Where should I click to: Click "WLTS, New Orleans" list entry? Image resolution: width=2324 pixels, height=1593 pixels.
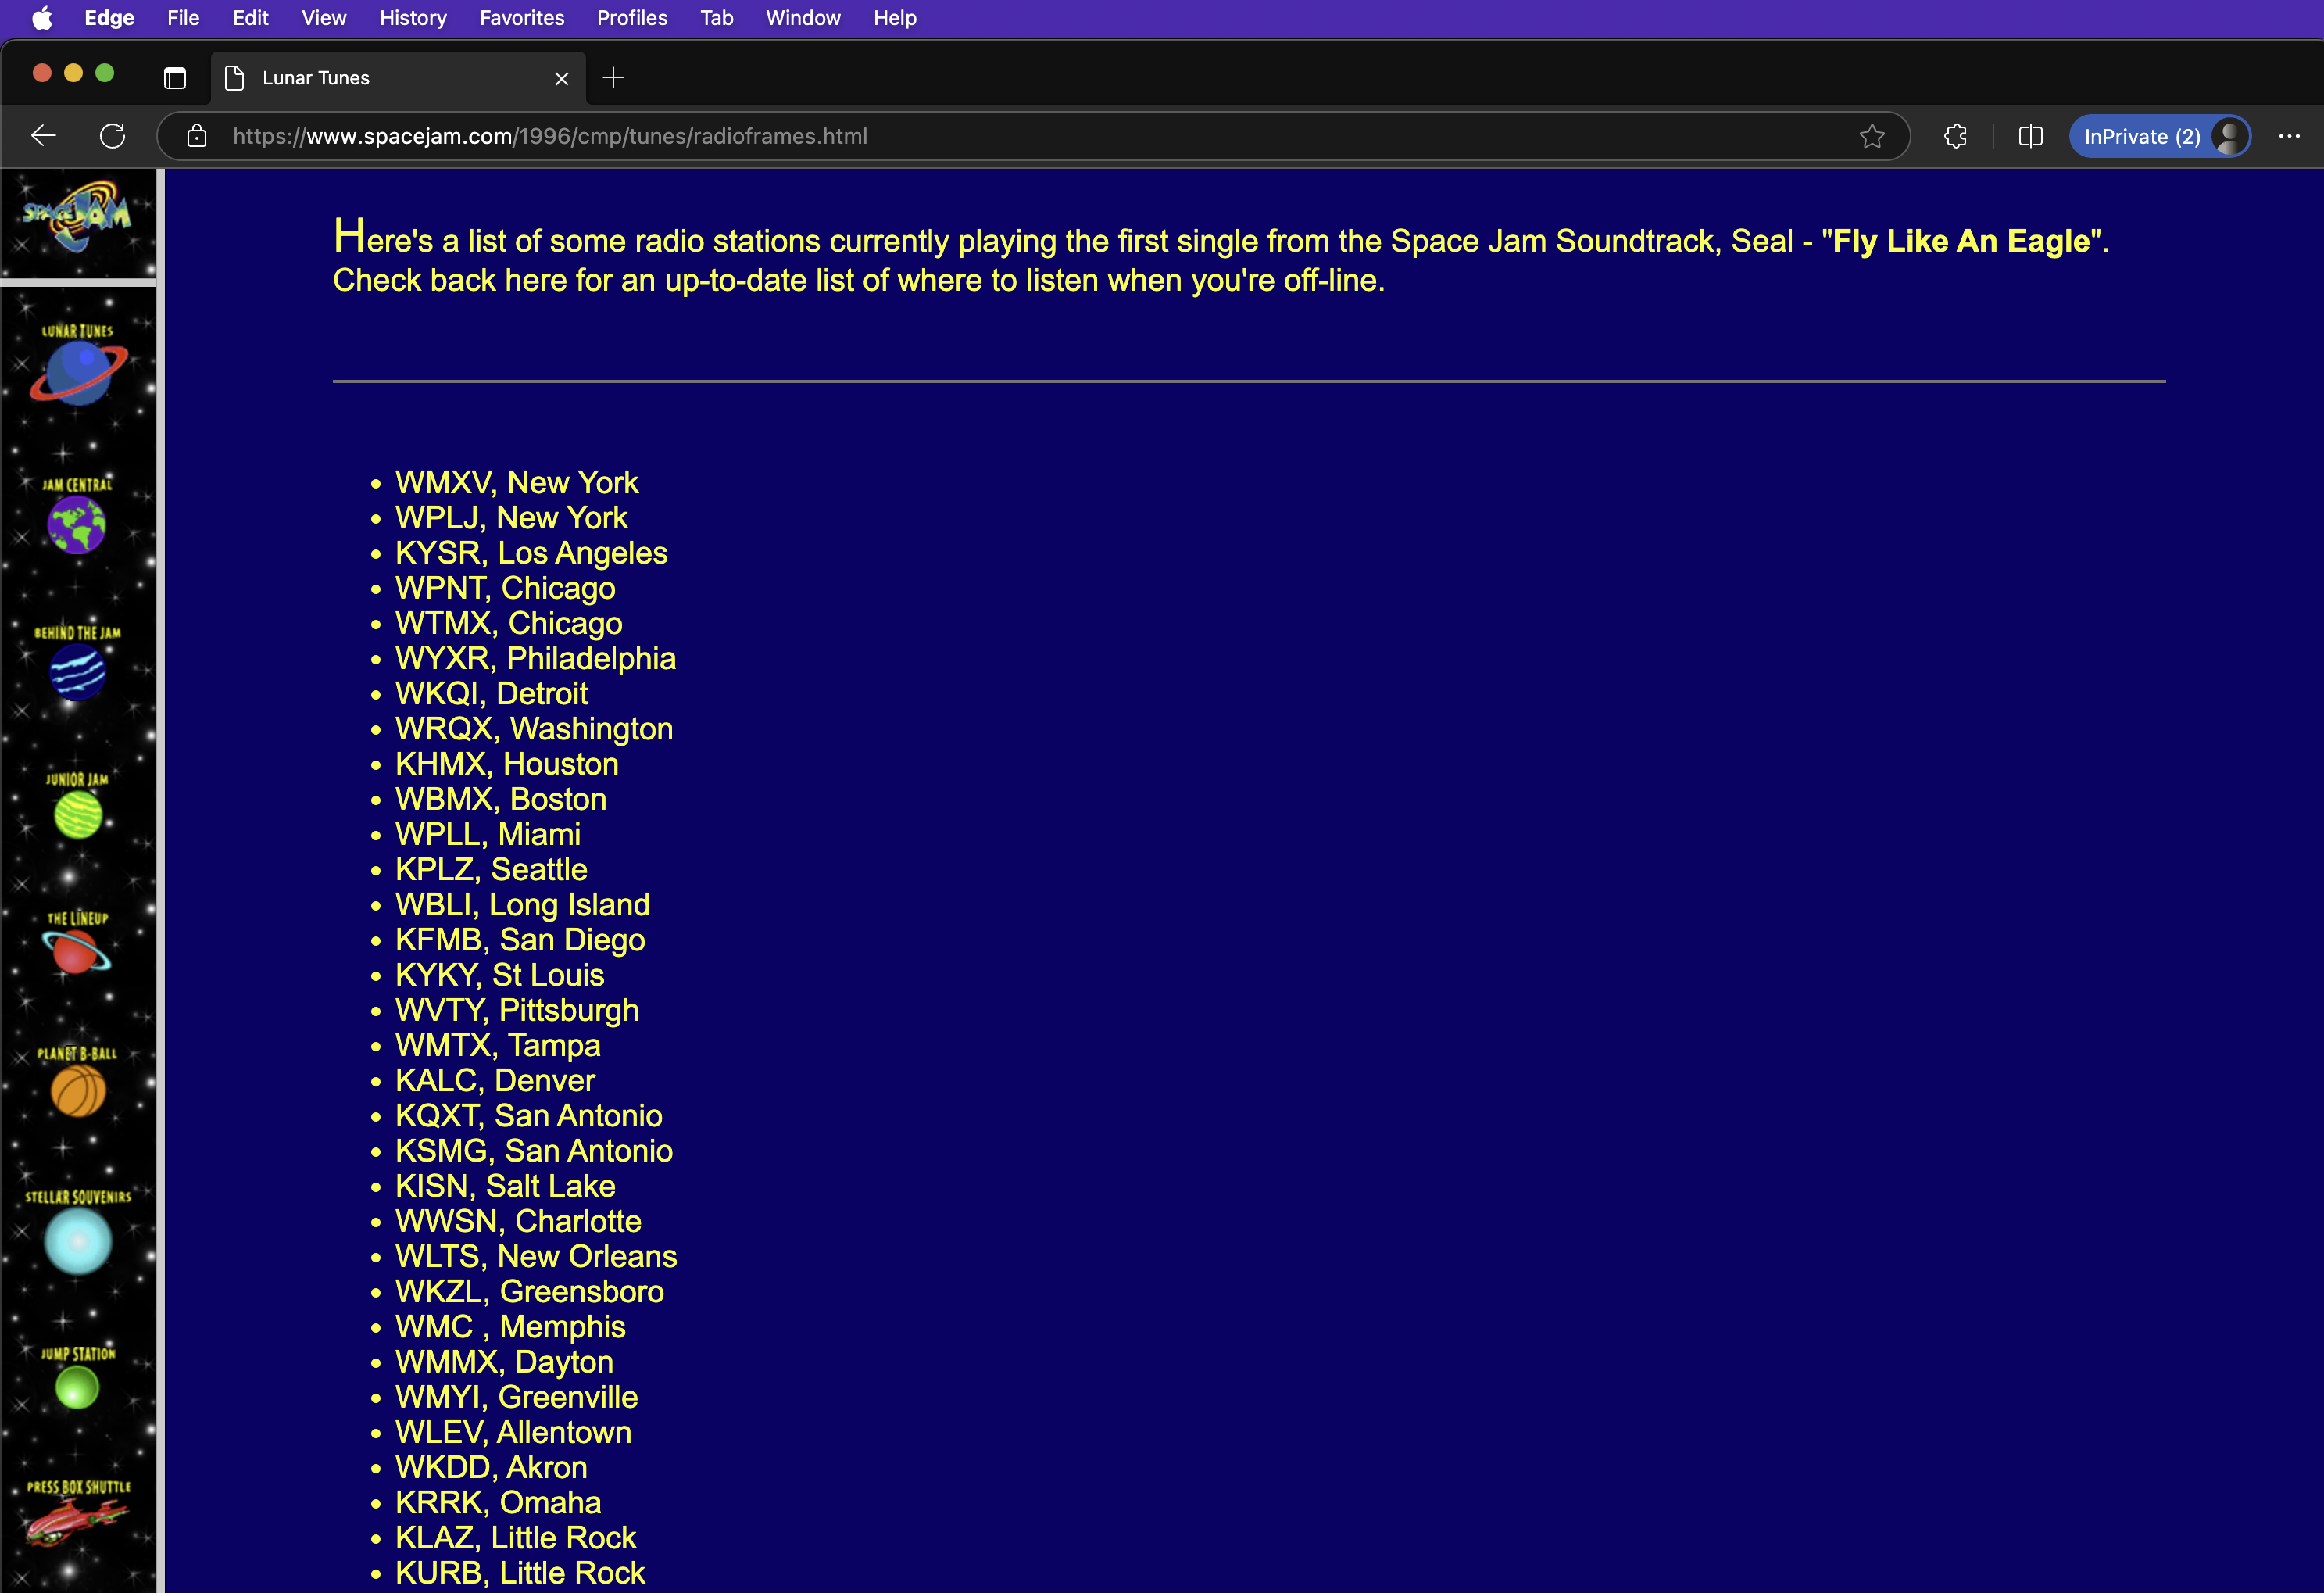point(536,1256)
